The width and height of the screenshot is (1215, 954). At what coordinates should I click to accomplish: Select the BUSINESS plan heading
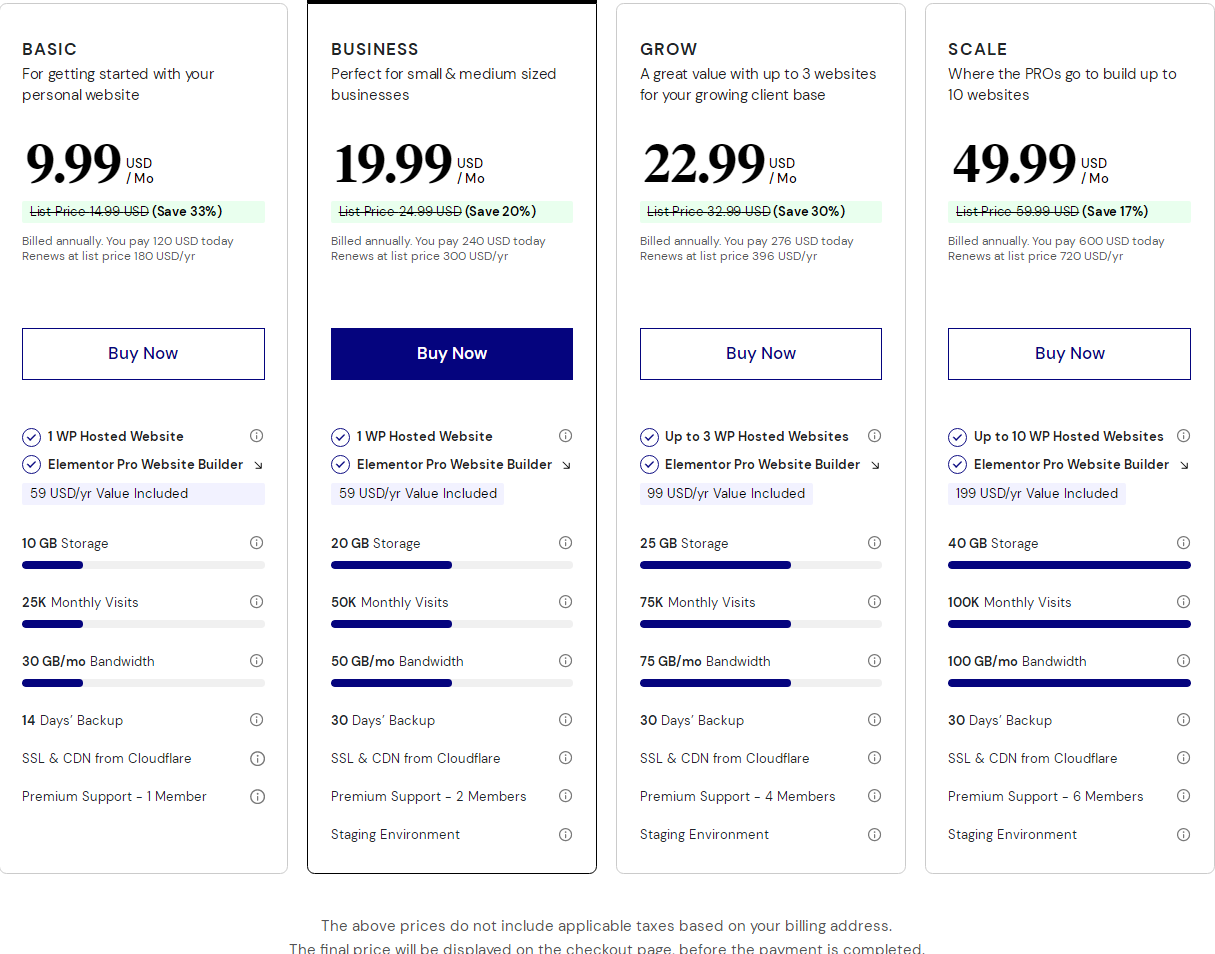coord(375,49)
